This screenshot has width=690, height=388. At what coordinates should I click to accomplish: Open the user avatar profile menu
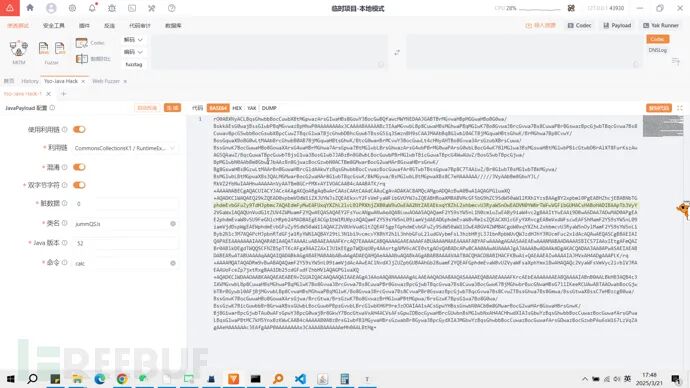51,8
